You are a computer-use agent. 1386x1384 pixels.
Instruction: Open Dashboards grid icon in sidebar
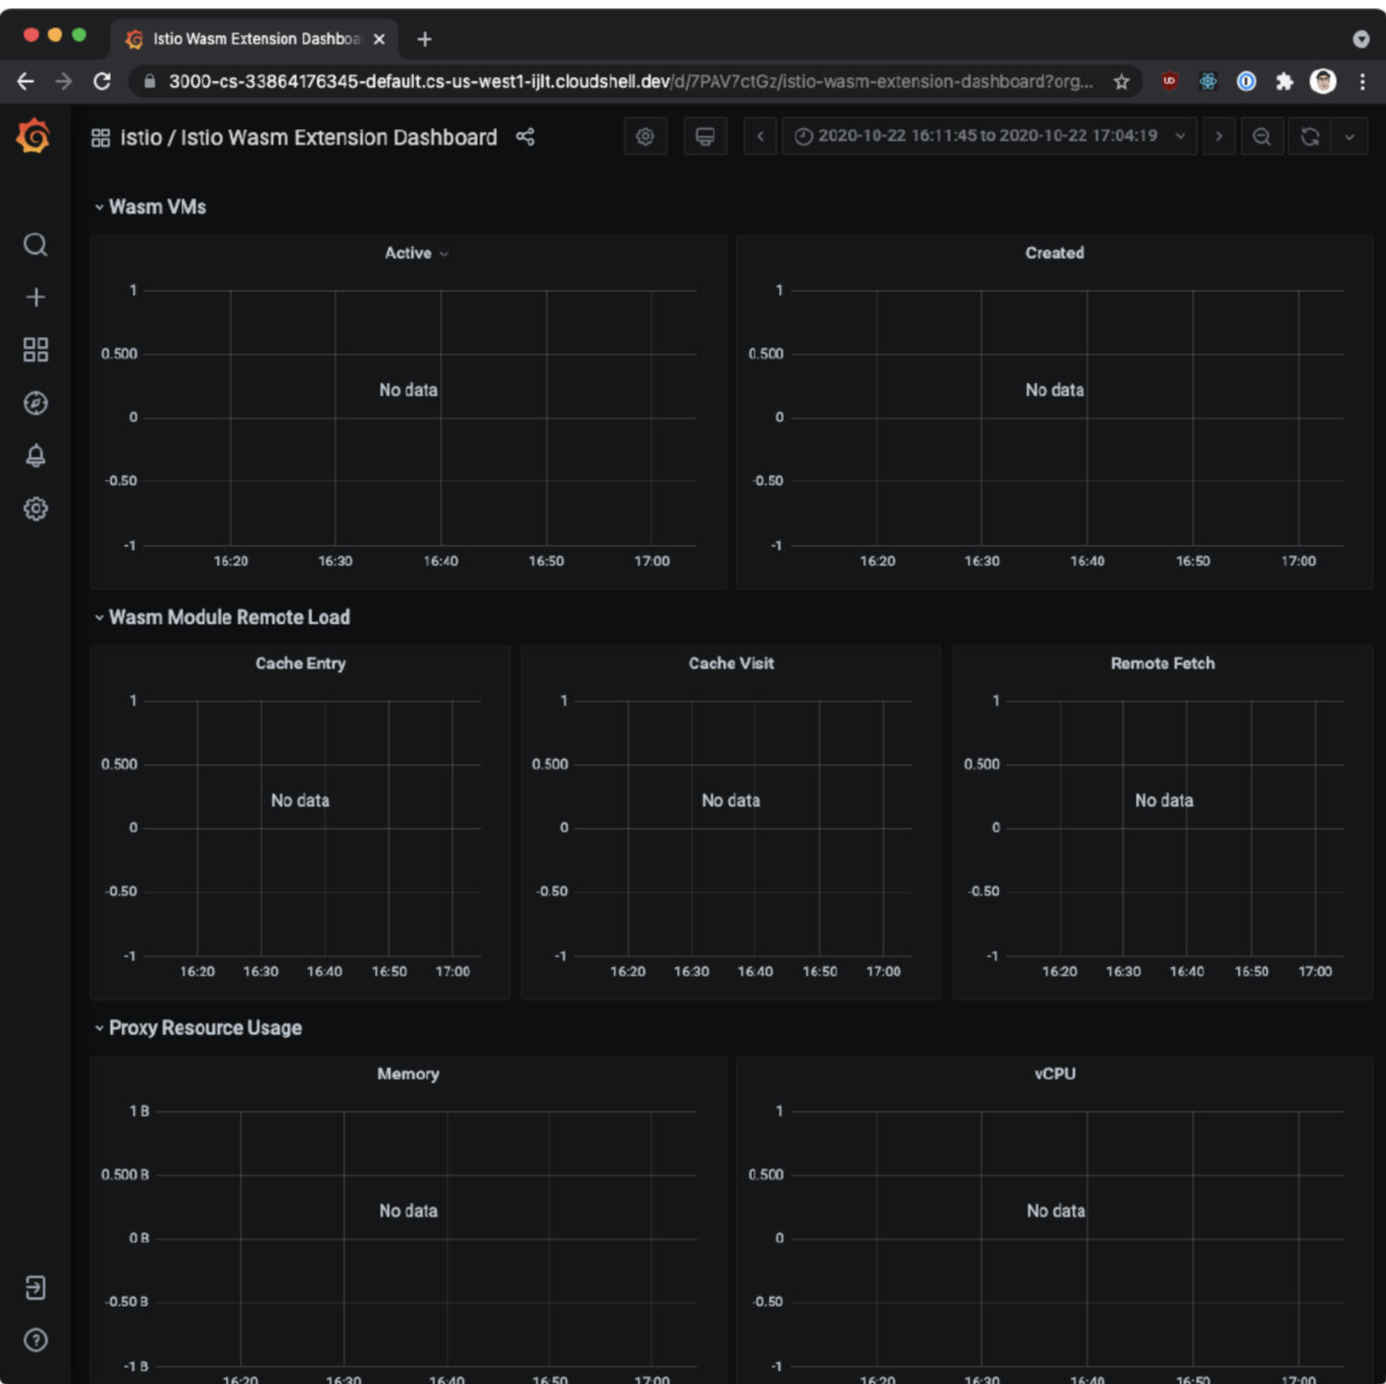tap(35, 349)
